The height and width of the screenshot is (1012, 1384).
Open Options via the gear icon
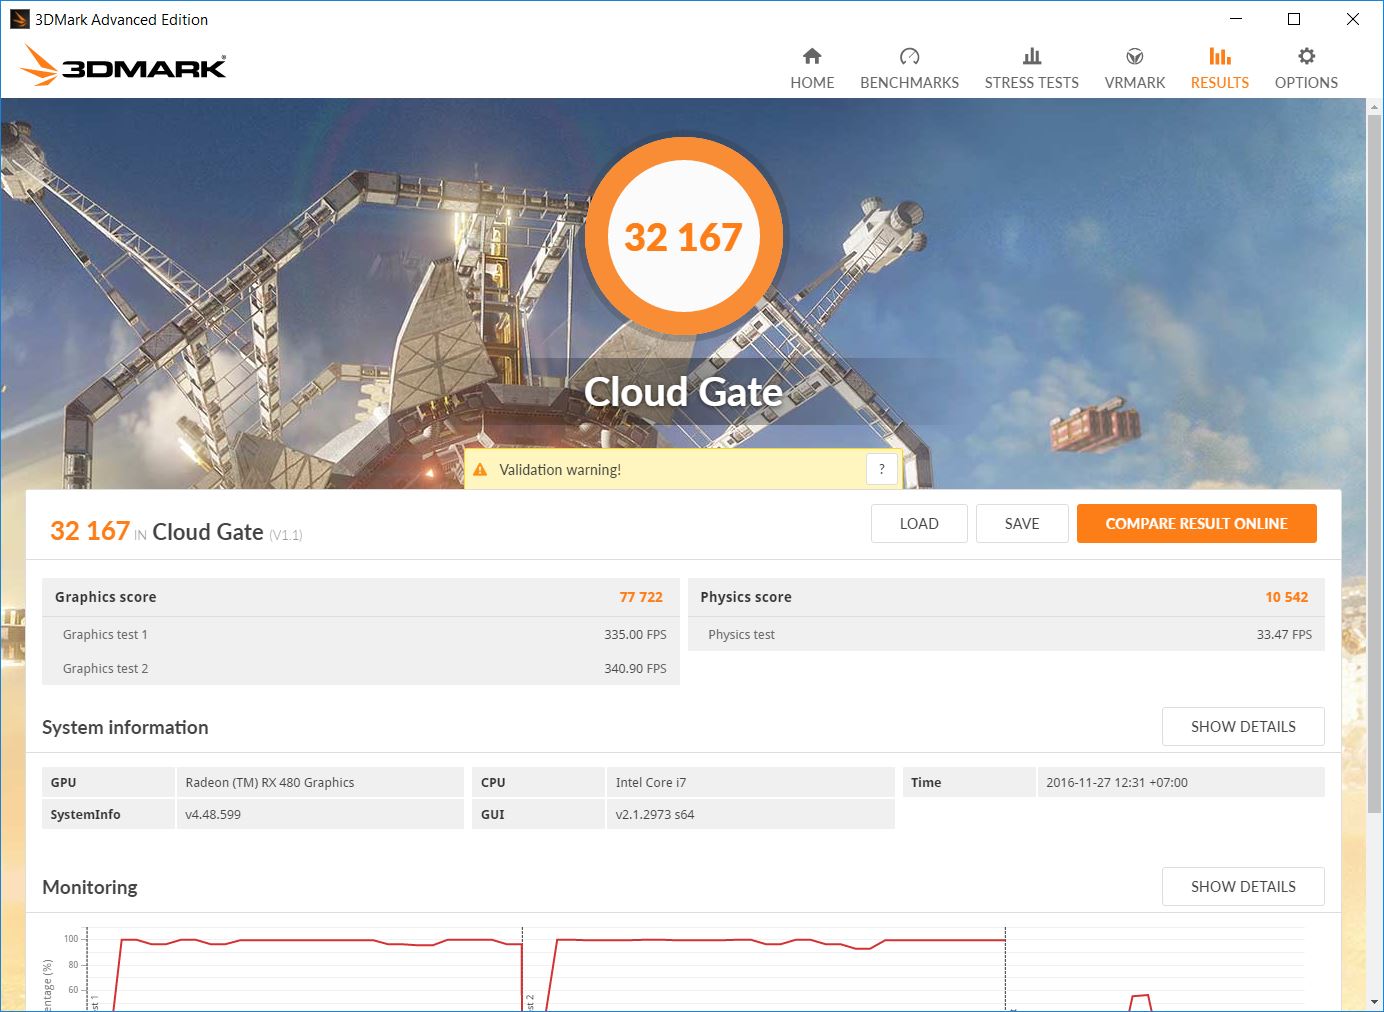(x=1306, y=56)
